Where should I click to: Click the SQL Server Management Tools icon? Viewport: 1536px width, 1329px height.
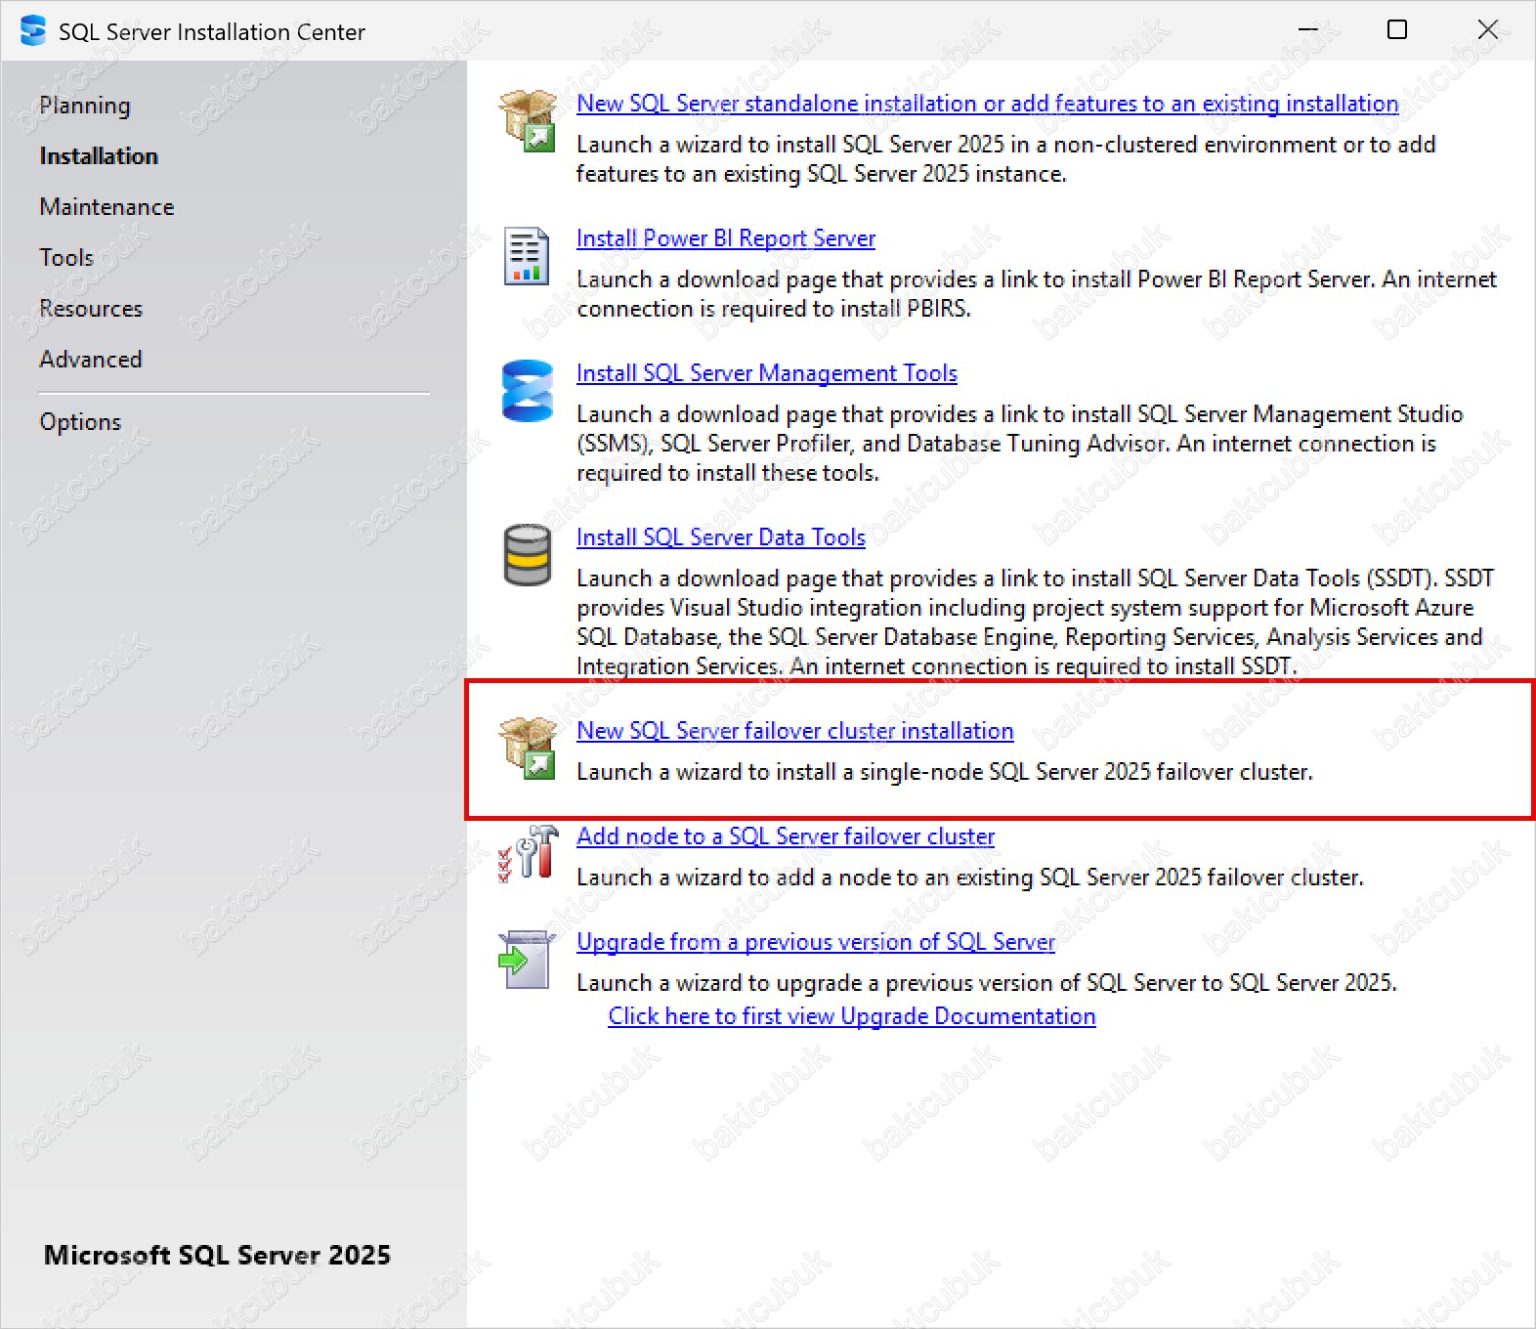coord(527,392)
